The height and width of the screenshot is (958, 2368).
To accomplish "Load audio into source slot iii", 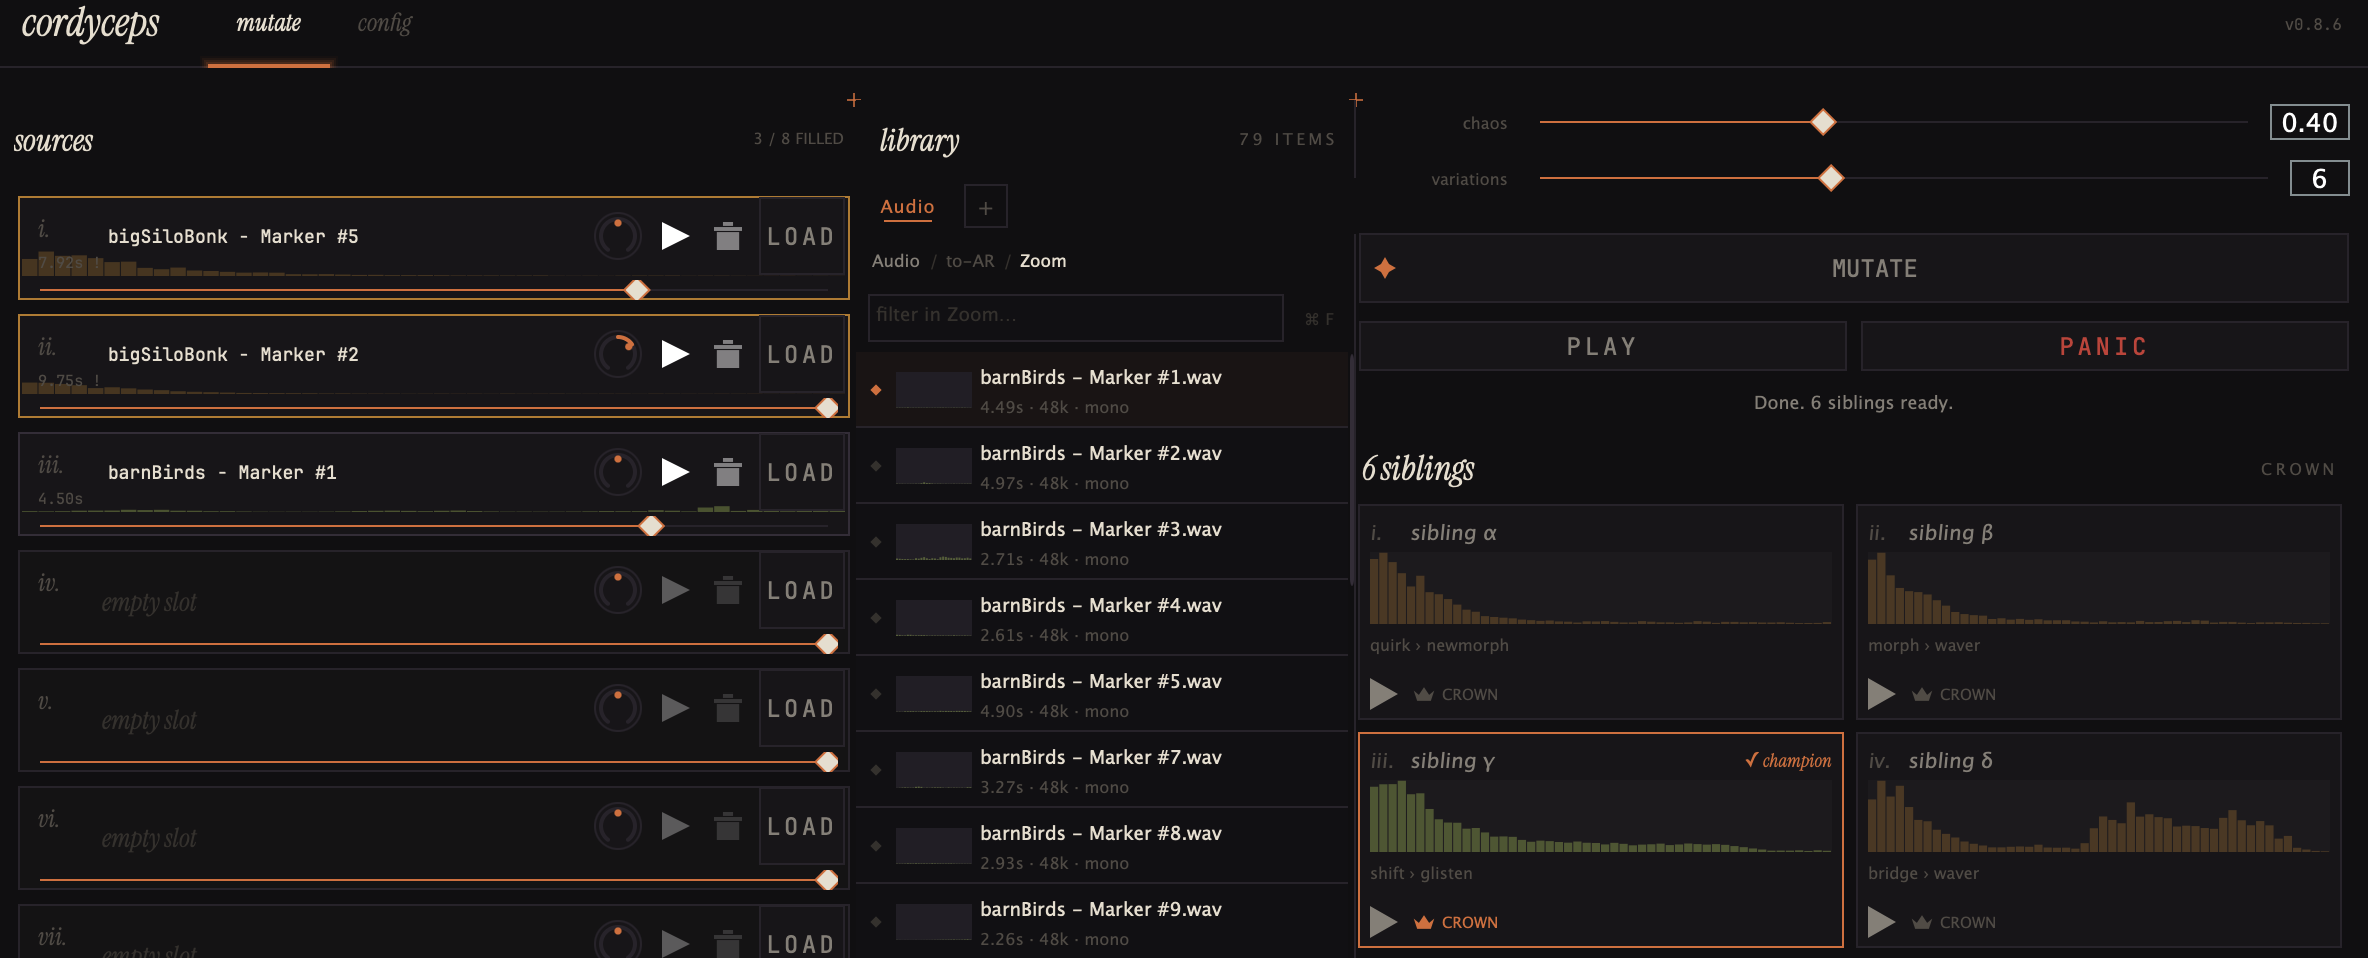I will 801,472.
